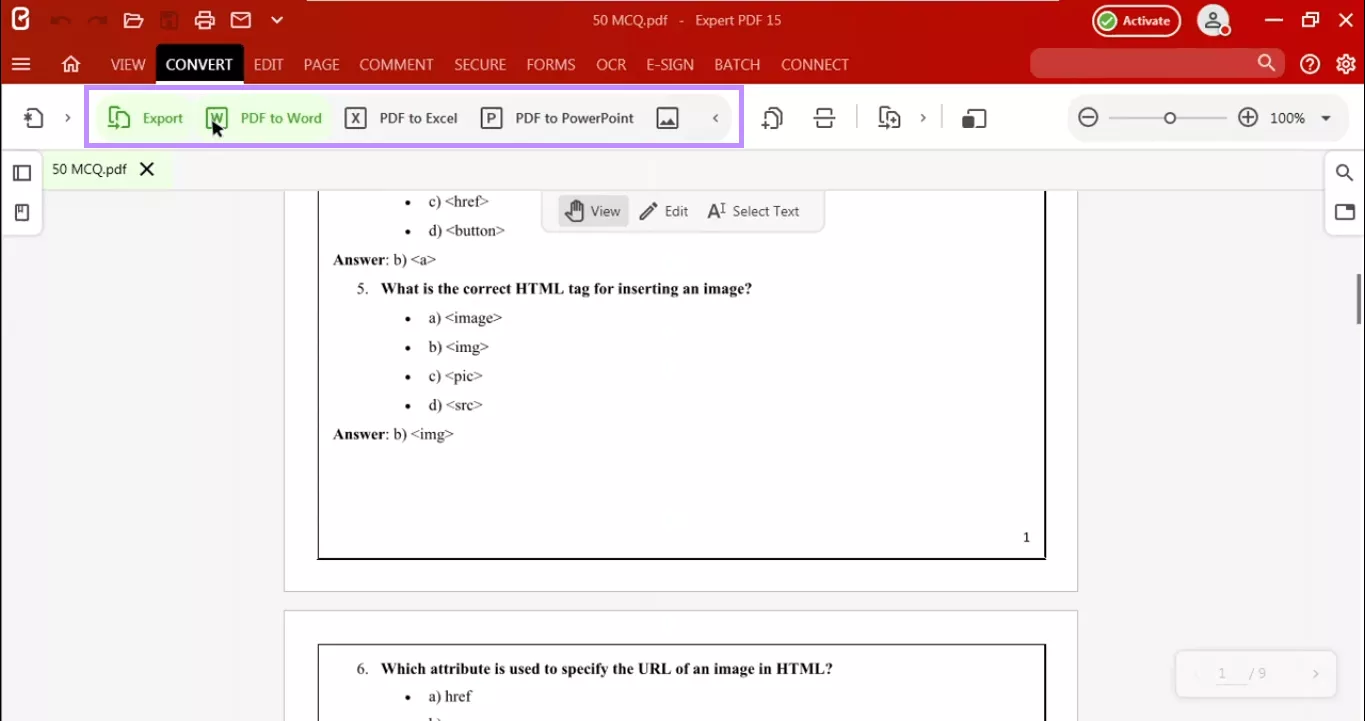Image resolution: width=1365 pixels, height=721 pixels.
Task: Switch to Edit mode in the floating toolbar
Action: pyautogui.click(x=663, y=211)
